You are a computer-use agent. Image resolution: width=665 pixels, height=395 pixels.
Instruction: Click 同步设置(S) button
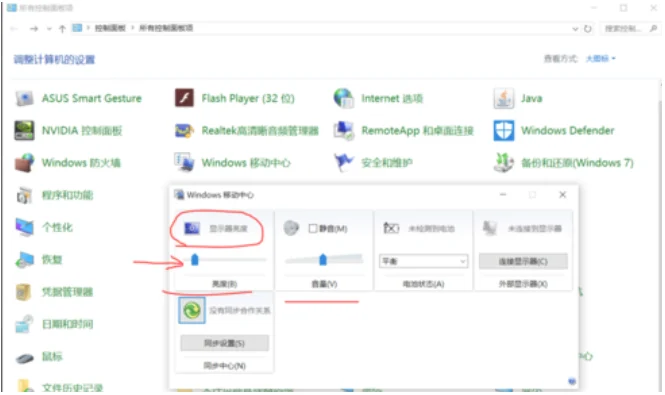[x=224, y=343]
